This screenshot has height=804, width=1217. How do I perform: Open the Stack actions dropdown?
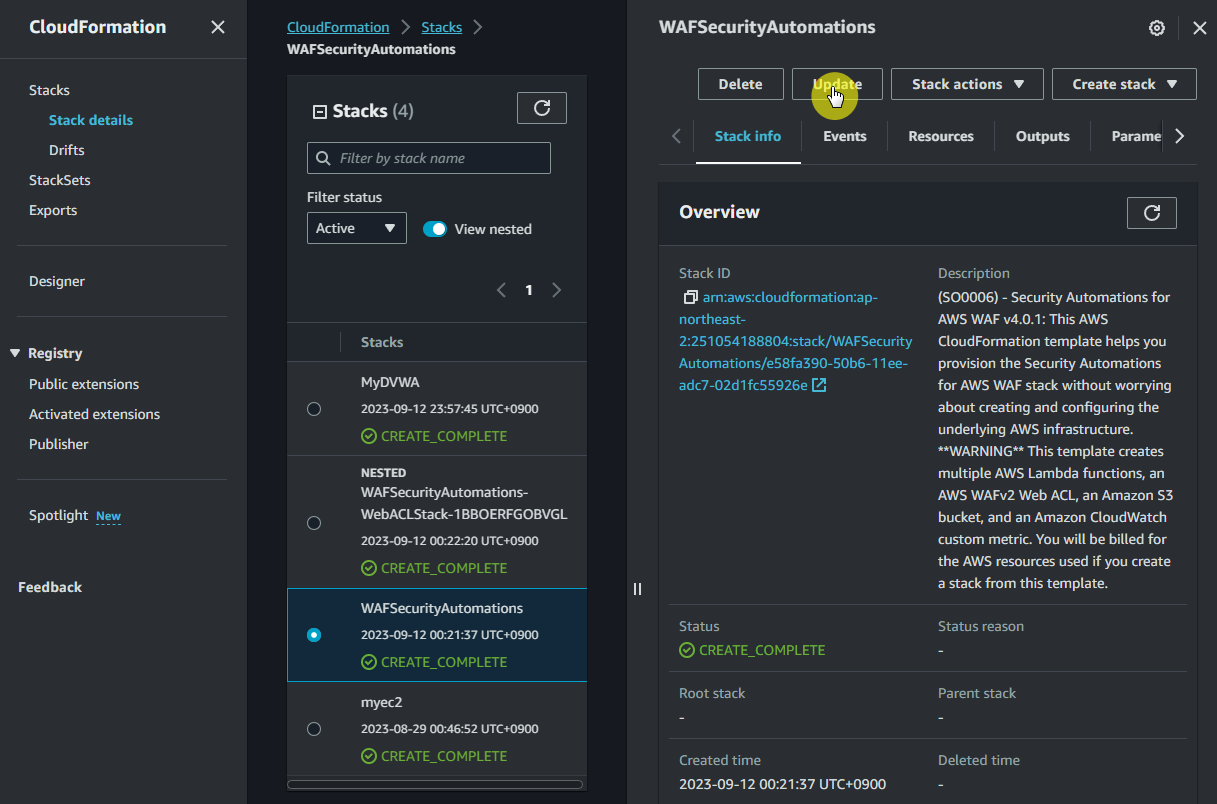click(x=967, y=84)
